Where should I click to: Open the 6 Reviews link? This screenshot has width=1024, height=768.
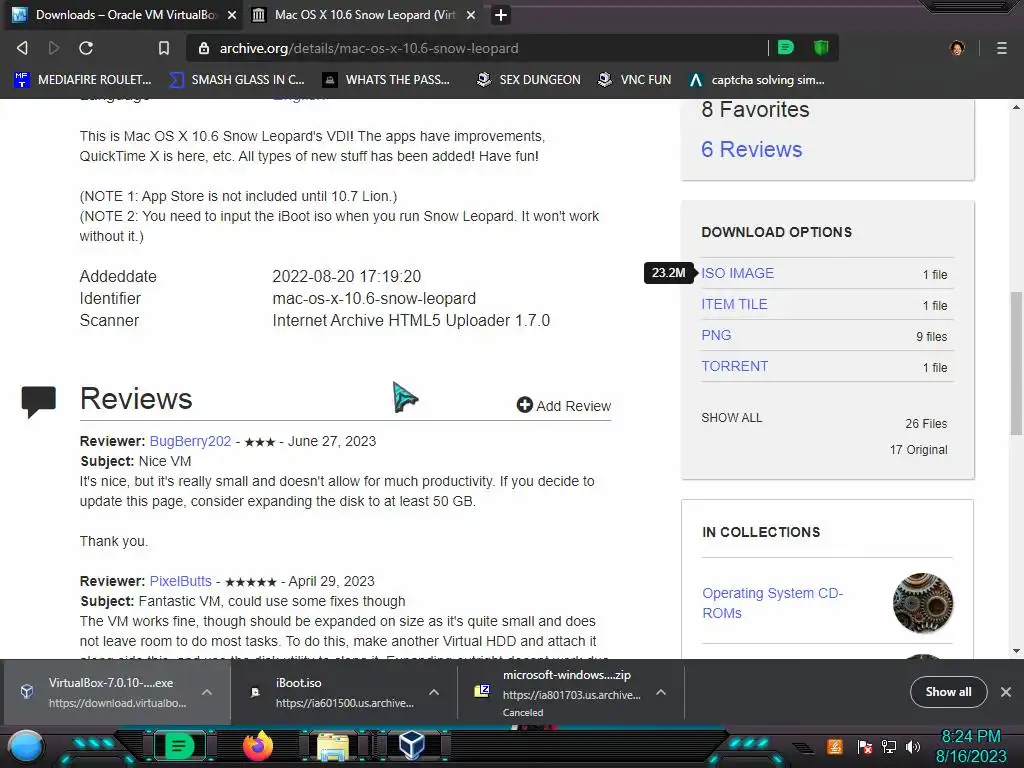click(x=752, y=150)
